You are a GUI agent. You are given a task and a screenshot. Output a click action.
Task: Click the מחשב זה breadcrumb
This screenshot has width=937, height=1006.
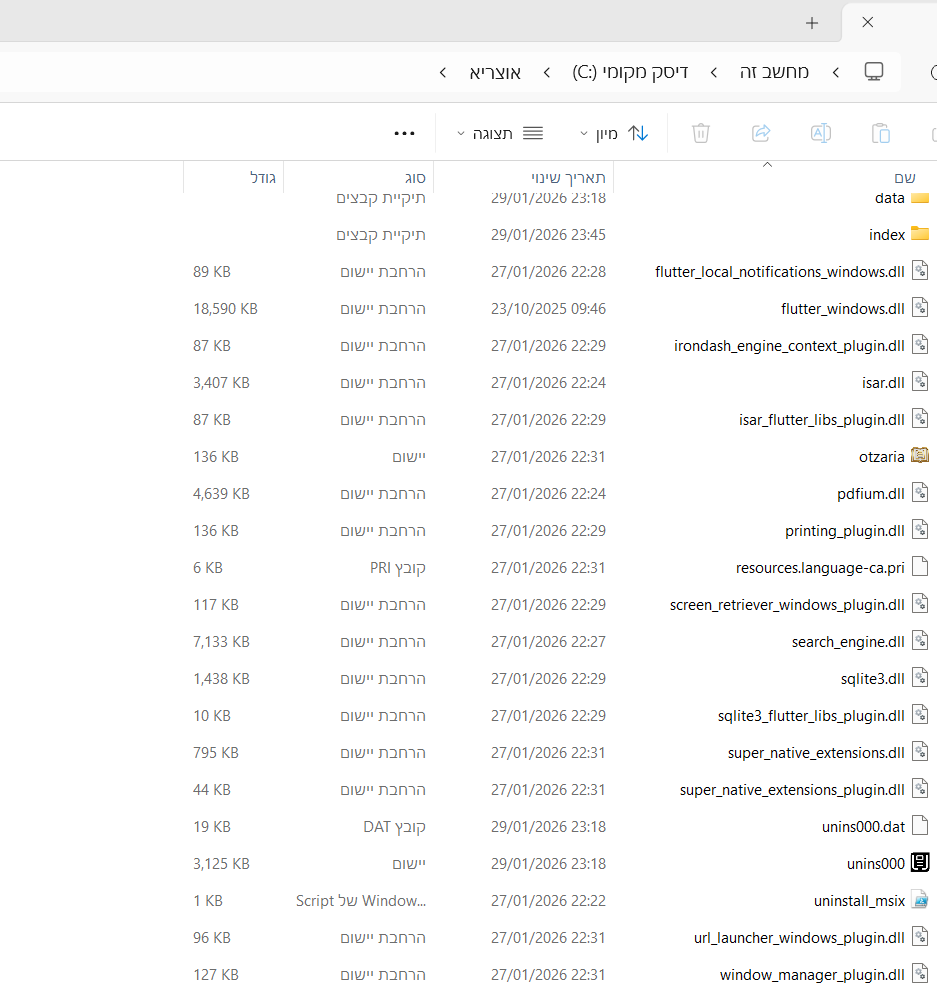(x=774, y=72)
